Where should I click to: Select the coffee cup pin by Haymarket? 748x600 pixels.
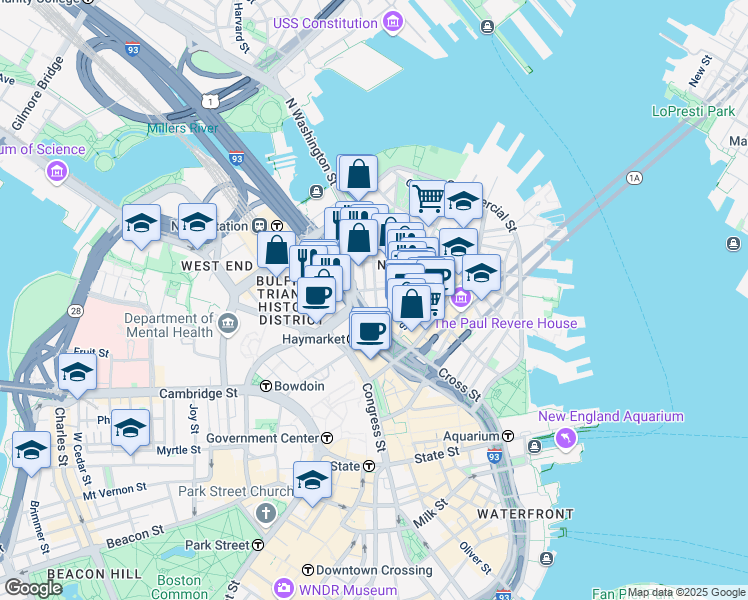click(371, 335)
